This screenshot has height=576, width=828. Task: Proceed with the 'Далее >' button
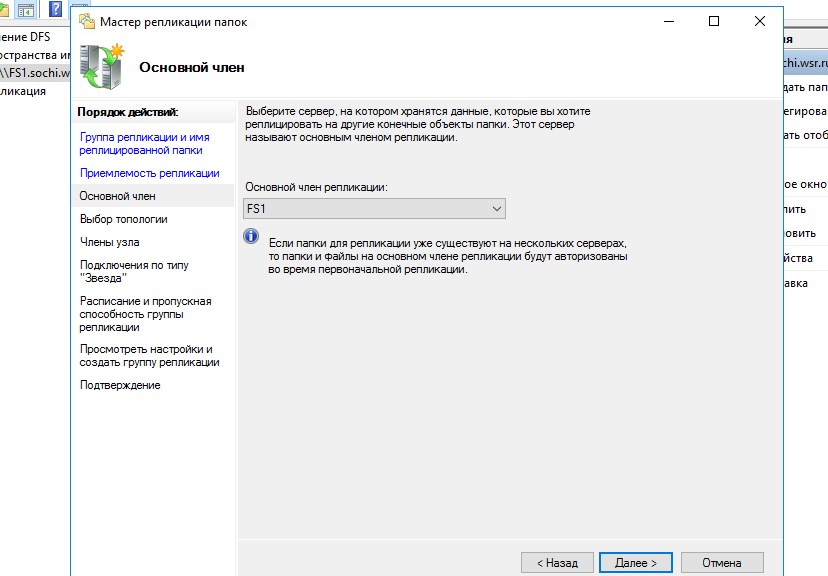point(636,563)
